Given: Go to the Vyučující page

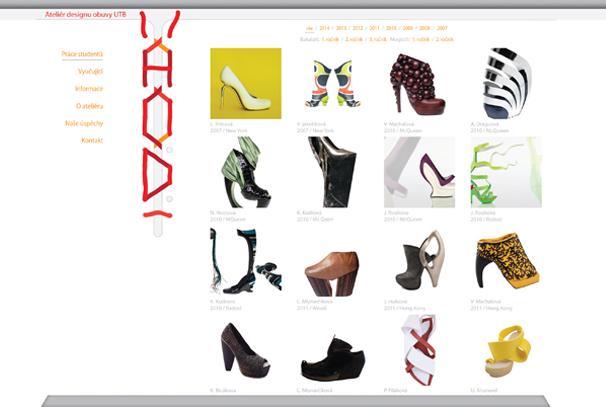Looking at the screenshot, I should (90, 71).
